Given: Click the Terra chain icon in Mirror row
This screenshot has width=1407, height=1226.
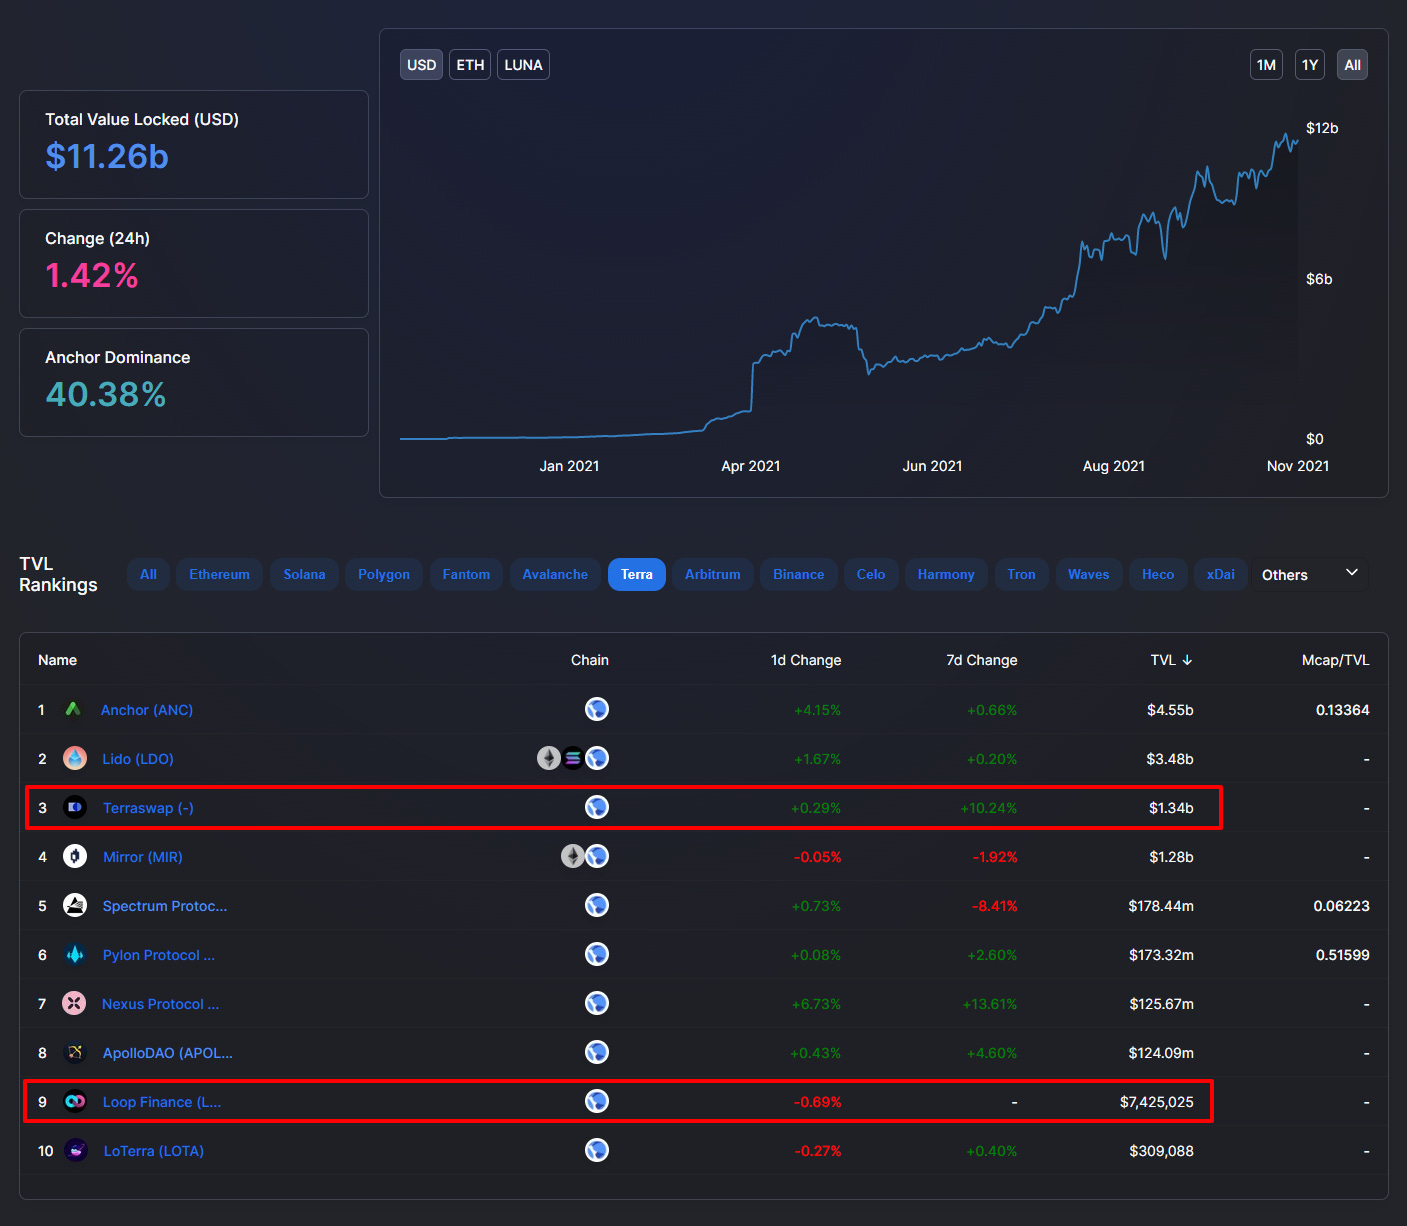Looking at the screenshot, I should pos(597,856).
